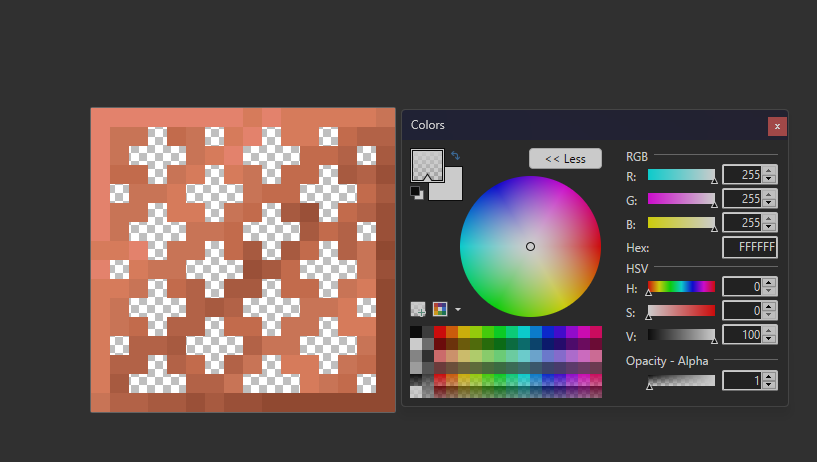
Task: Adjust the B blue channel slider
Action: pyautogui.click(x=681, y=223)
